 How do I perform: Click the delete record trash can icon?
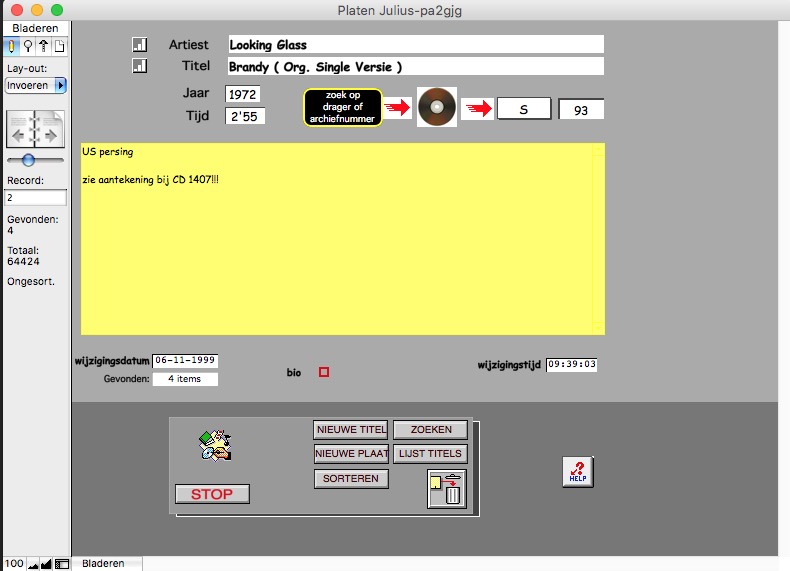click(446, 489)
